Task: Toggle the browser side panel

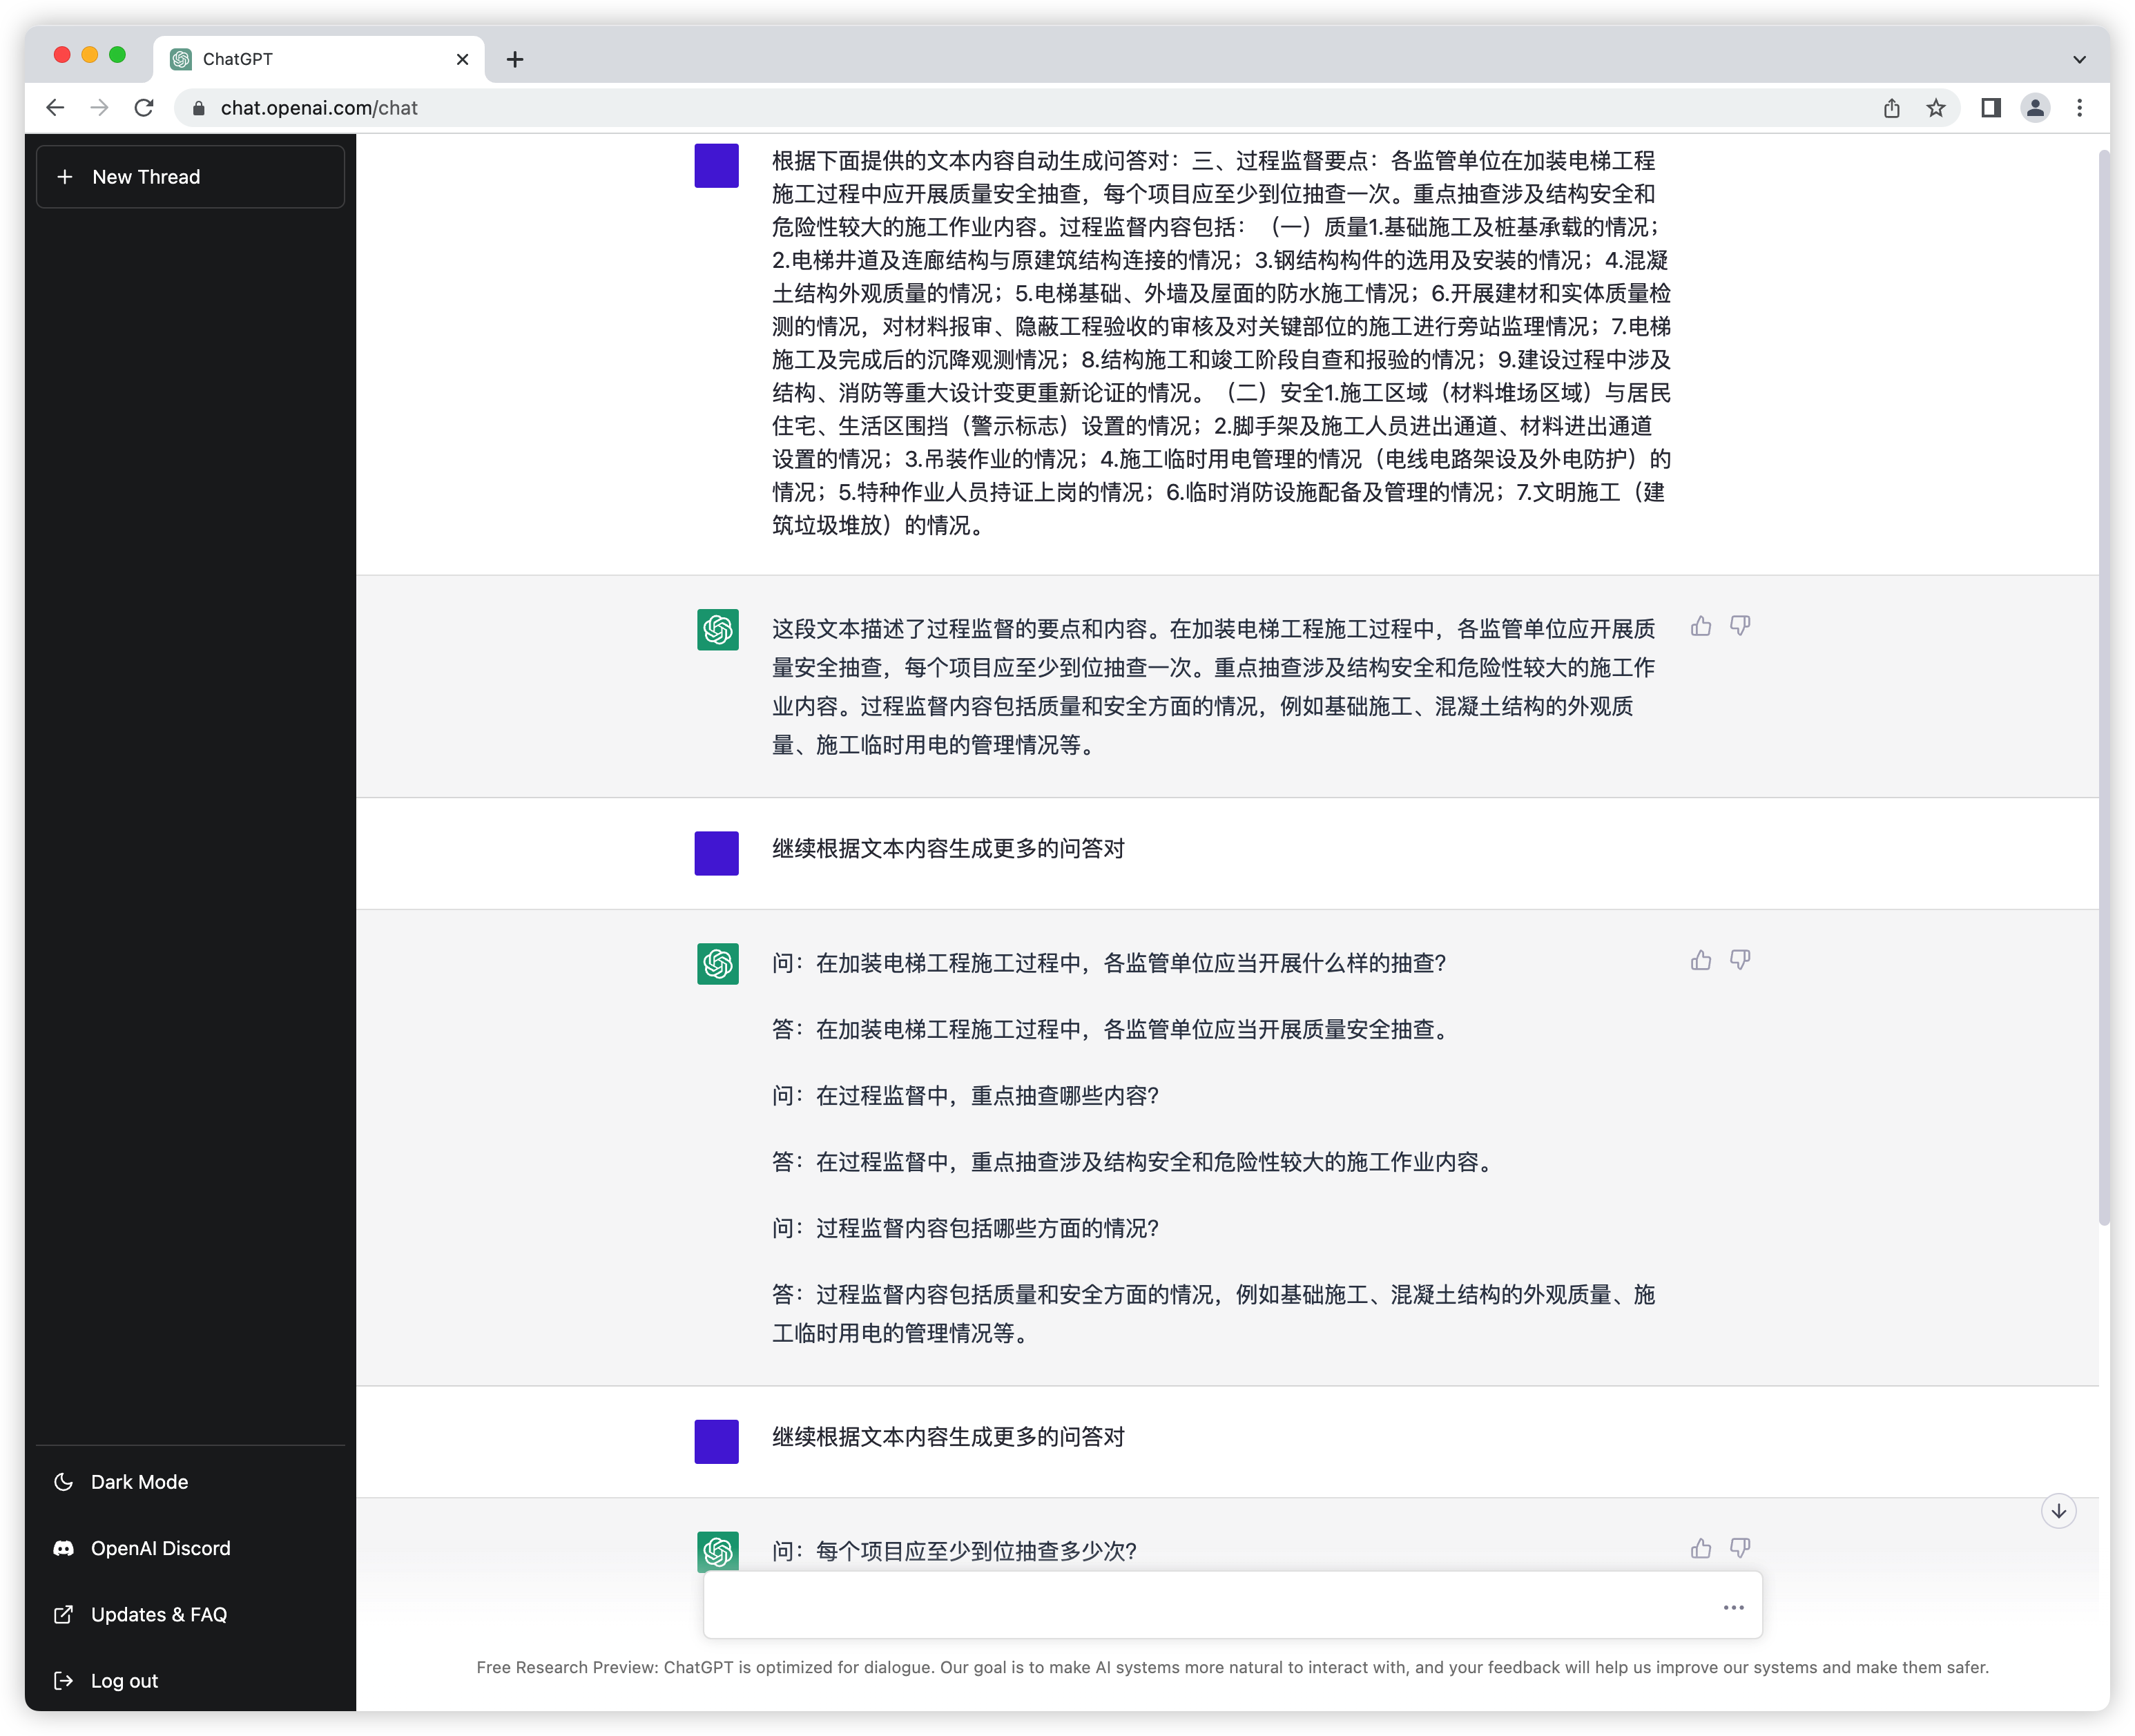Action: [1990, 108]
